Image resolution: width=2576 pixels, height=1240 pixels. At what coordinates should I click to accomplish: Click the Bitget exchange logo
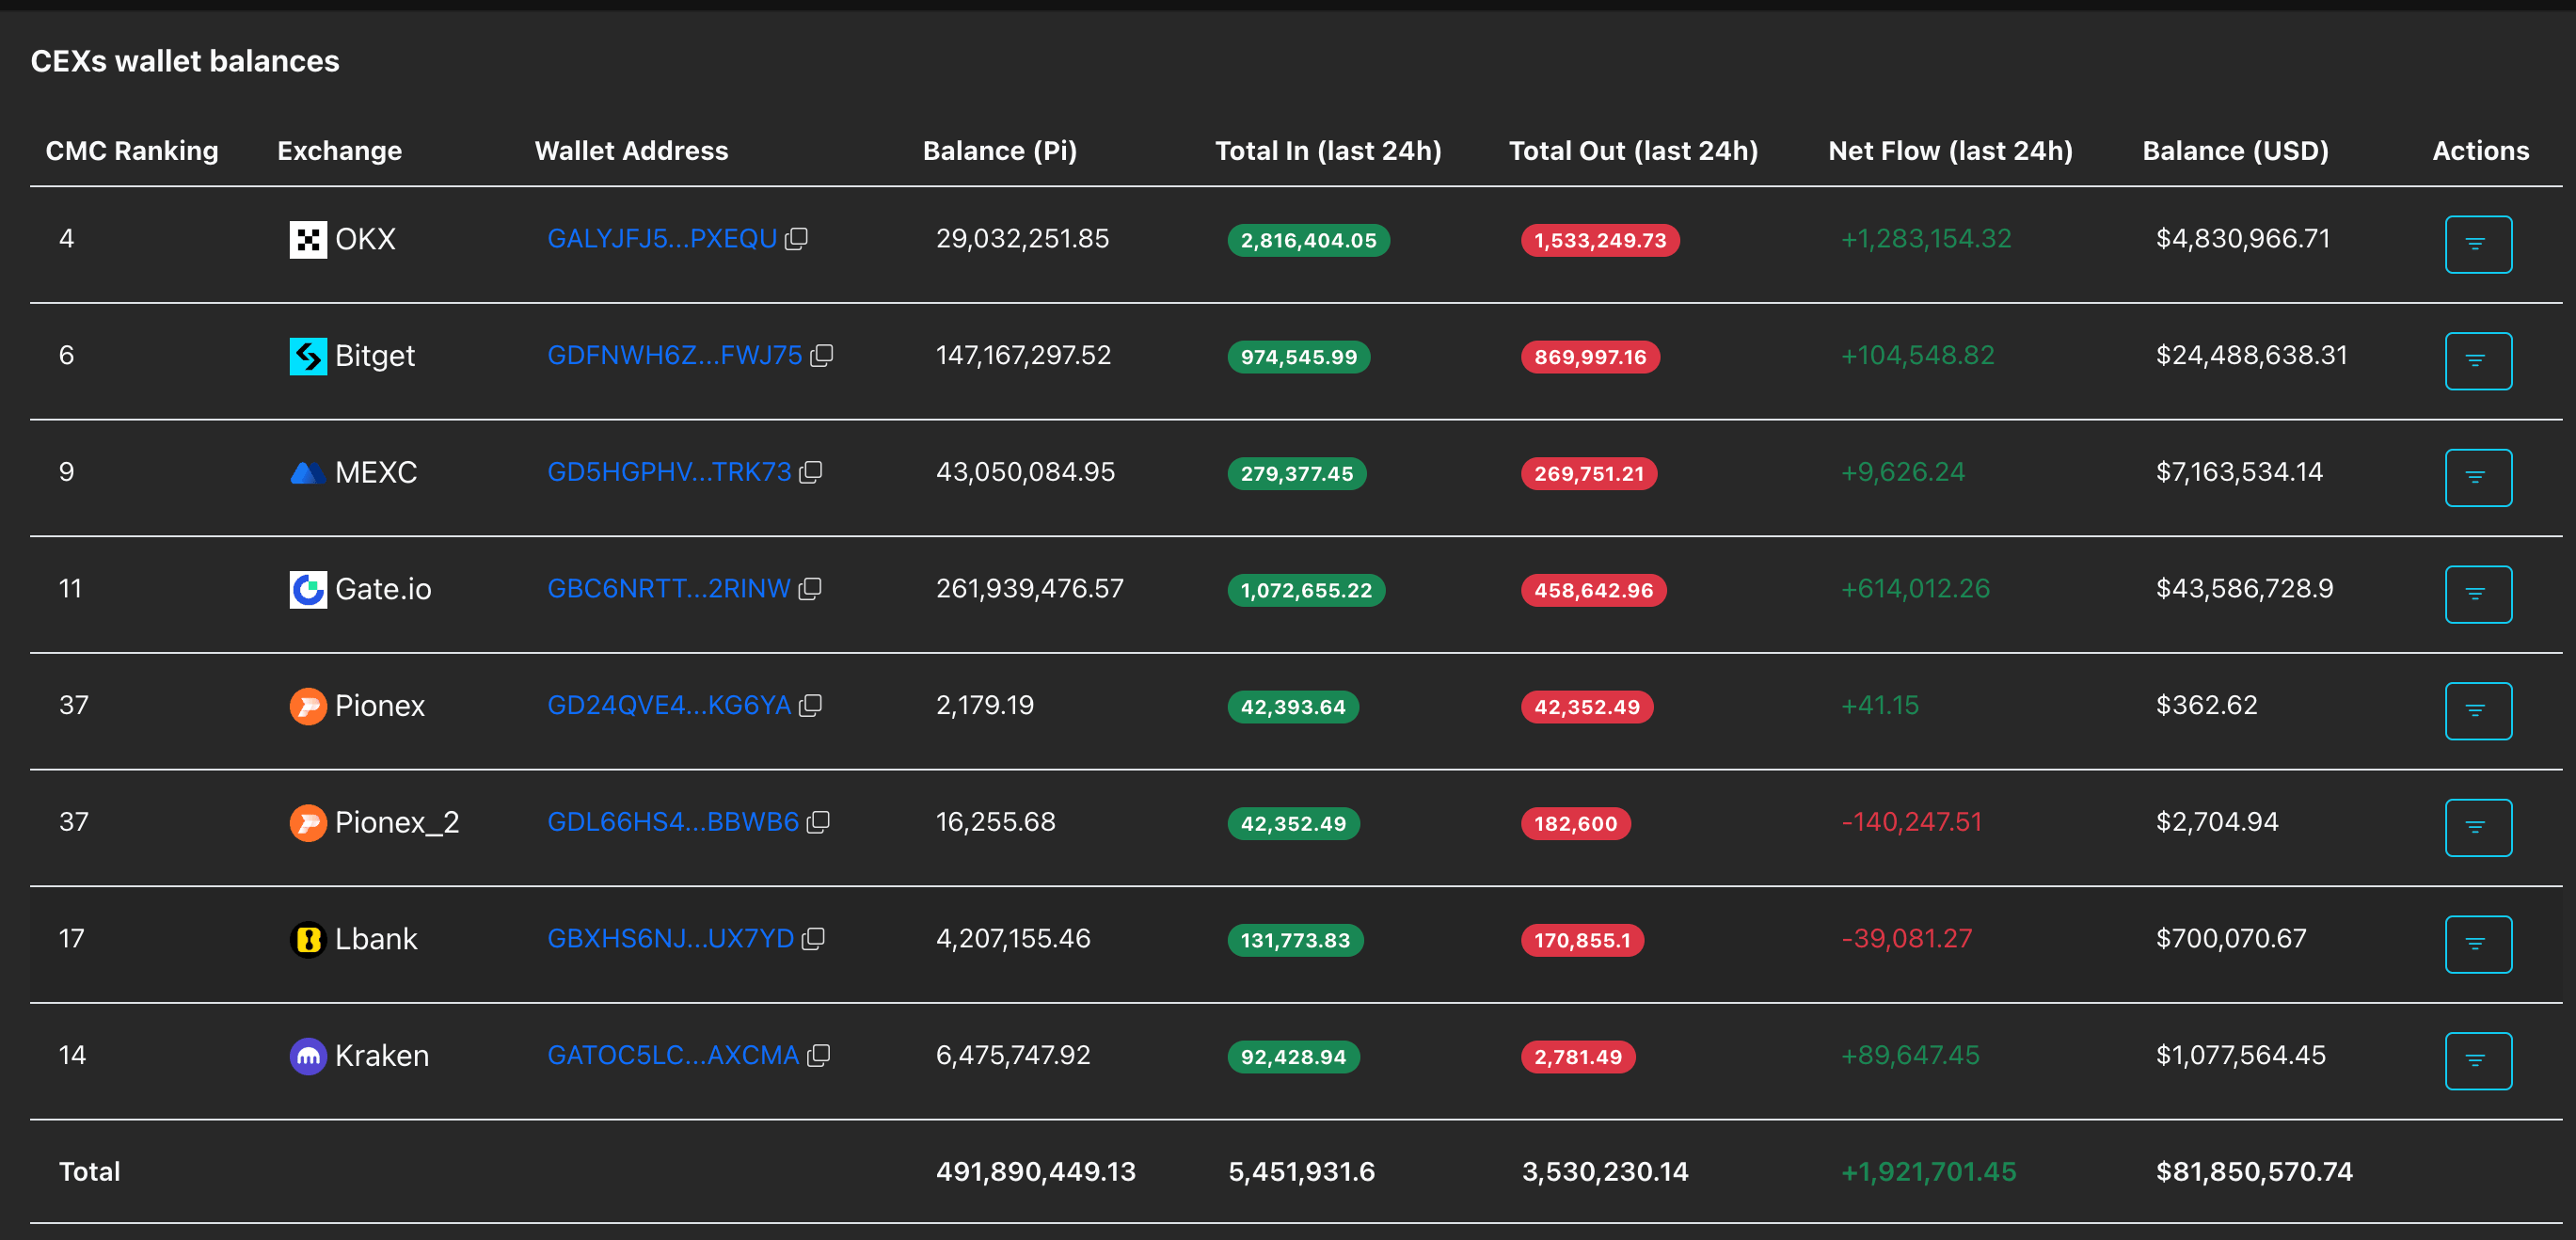[x=308, y=356]
